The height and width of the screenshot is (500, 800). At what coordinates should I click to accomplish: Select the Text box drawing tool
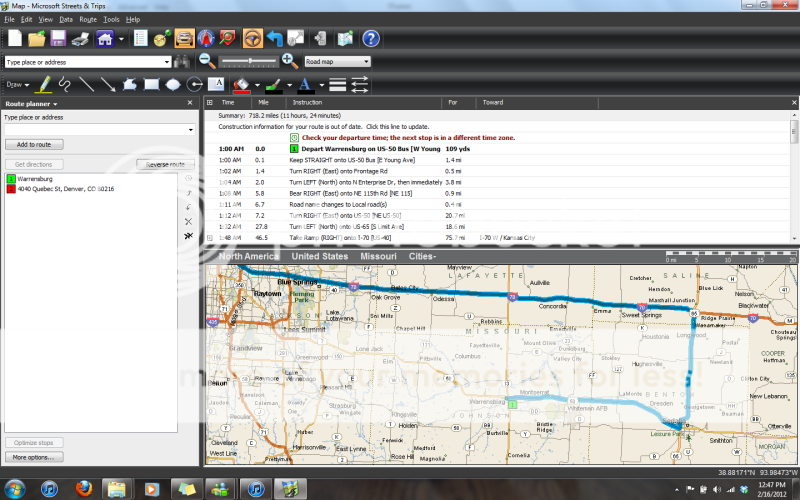click(216, 84)
